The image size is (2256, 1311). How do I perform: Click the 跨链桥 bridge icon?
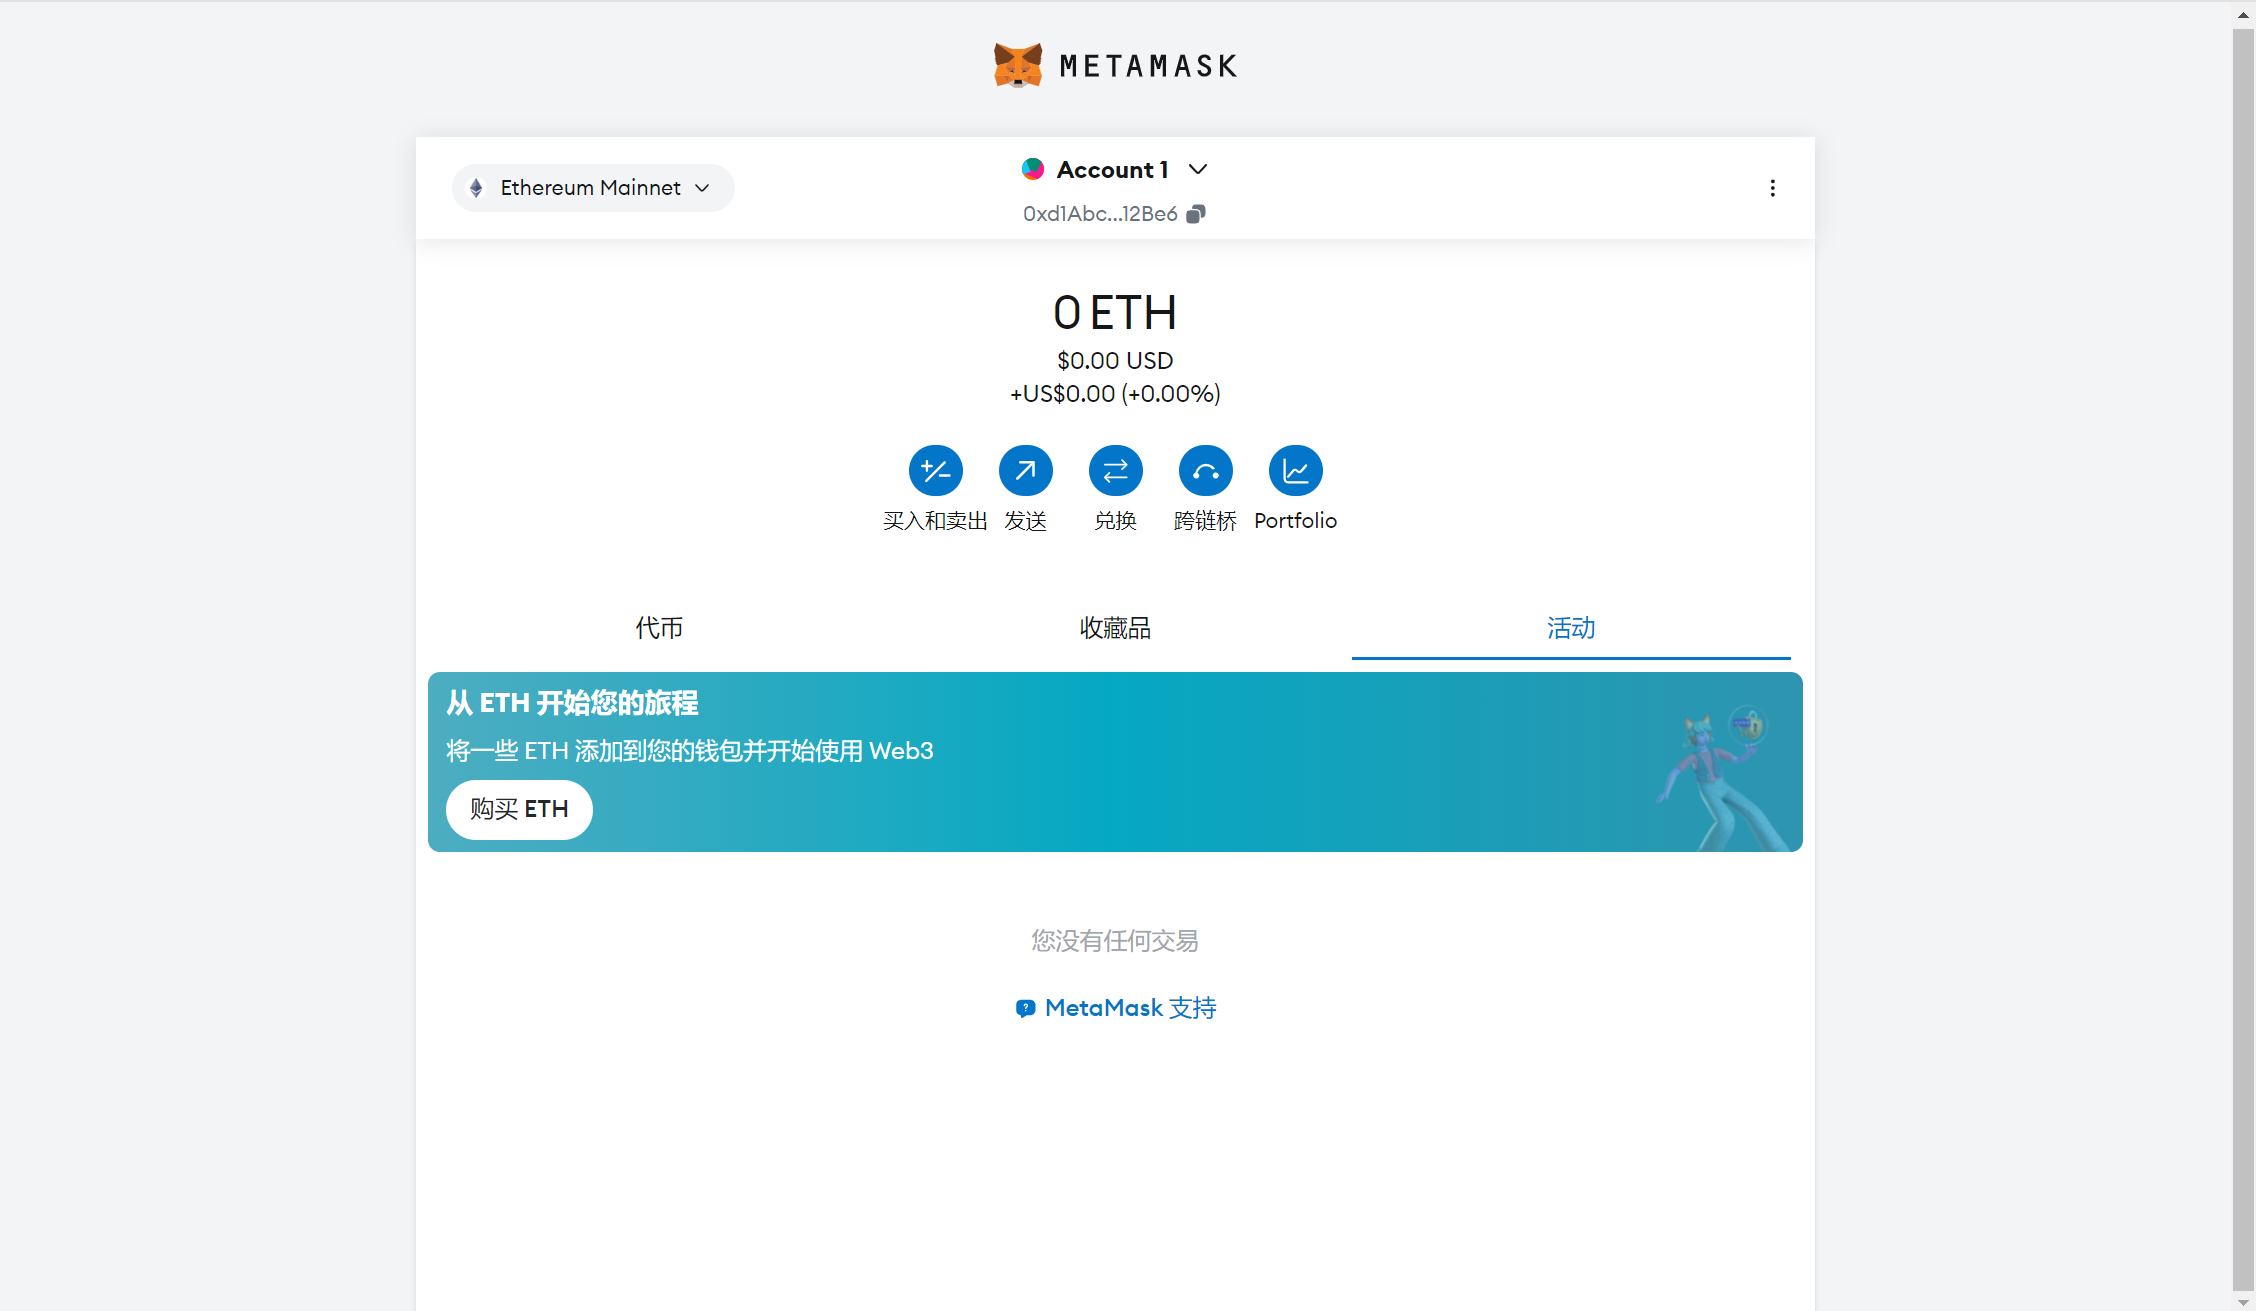[1206, 471]
